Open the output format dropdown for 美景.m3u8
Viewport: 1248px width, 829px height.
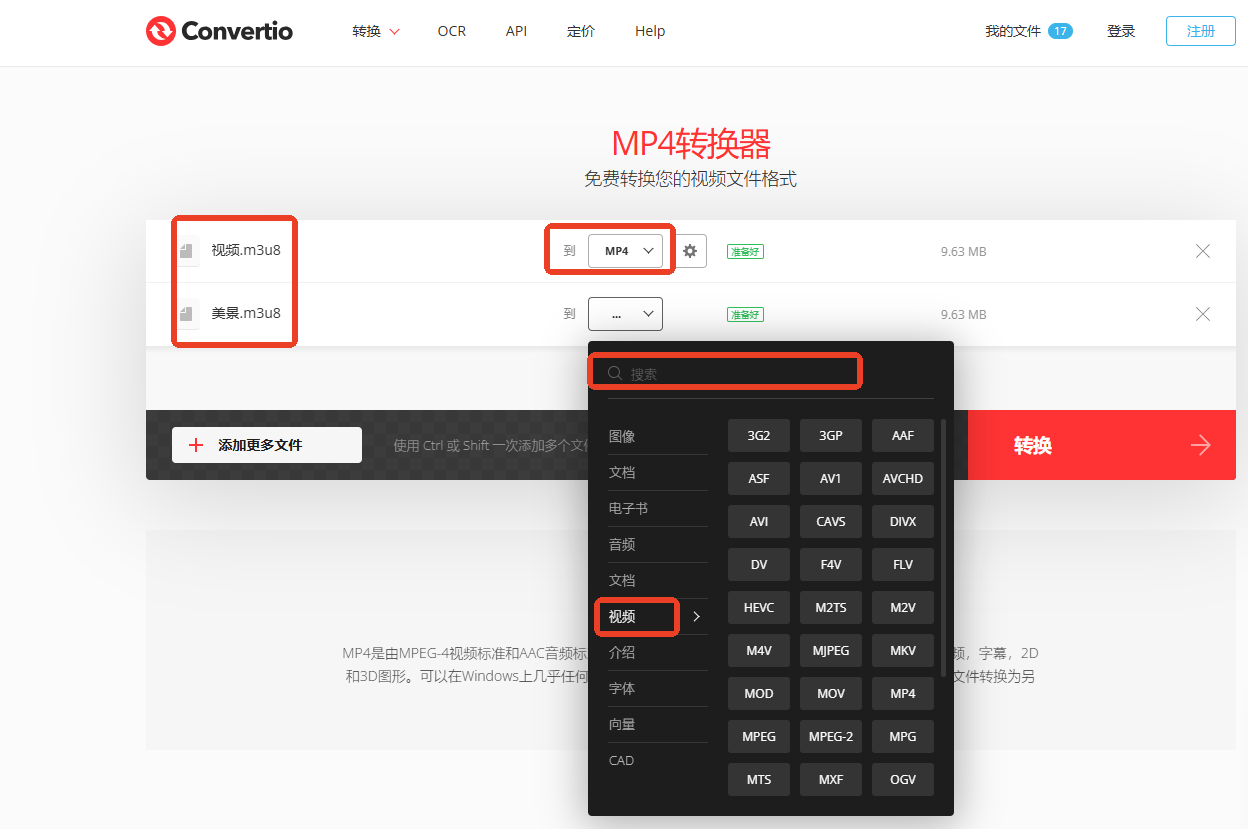[625, 313]
